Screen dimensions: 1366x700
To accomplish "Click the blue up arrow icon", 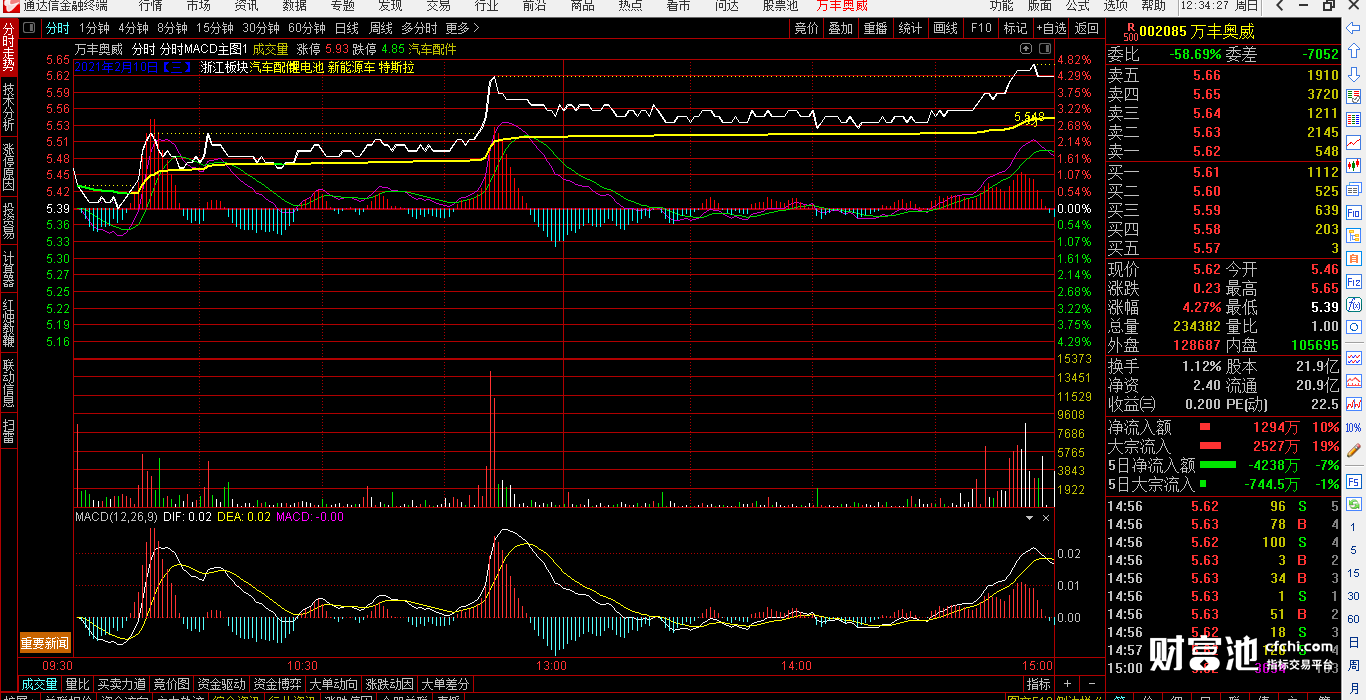I will [1354, 50].
